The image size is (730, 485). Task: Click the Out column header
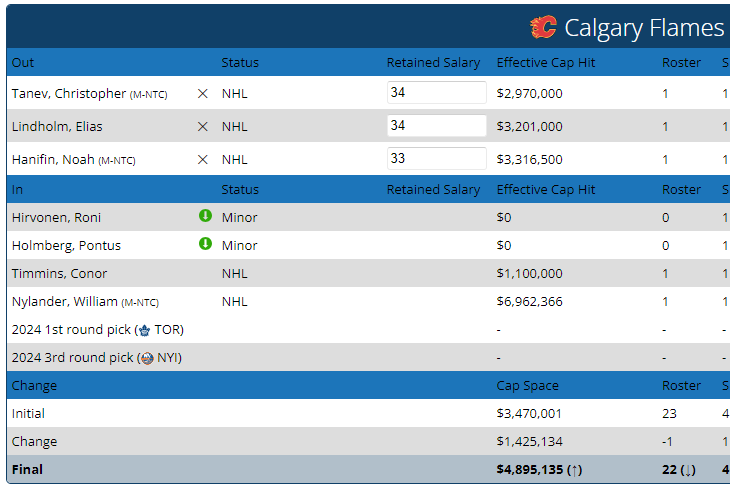23,62
